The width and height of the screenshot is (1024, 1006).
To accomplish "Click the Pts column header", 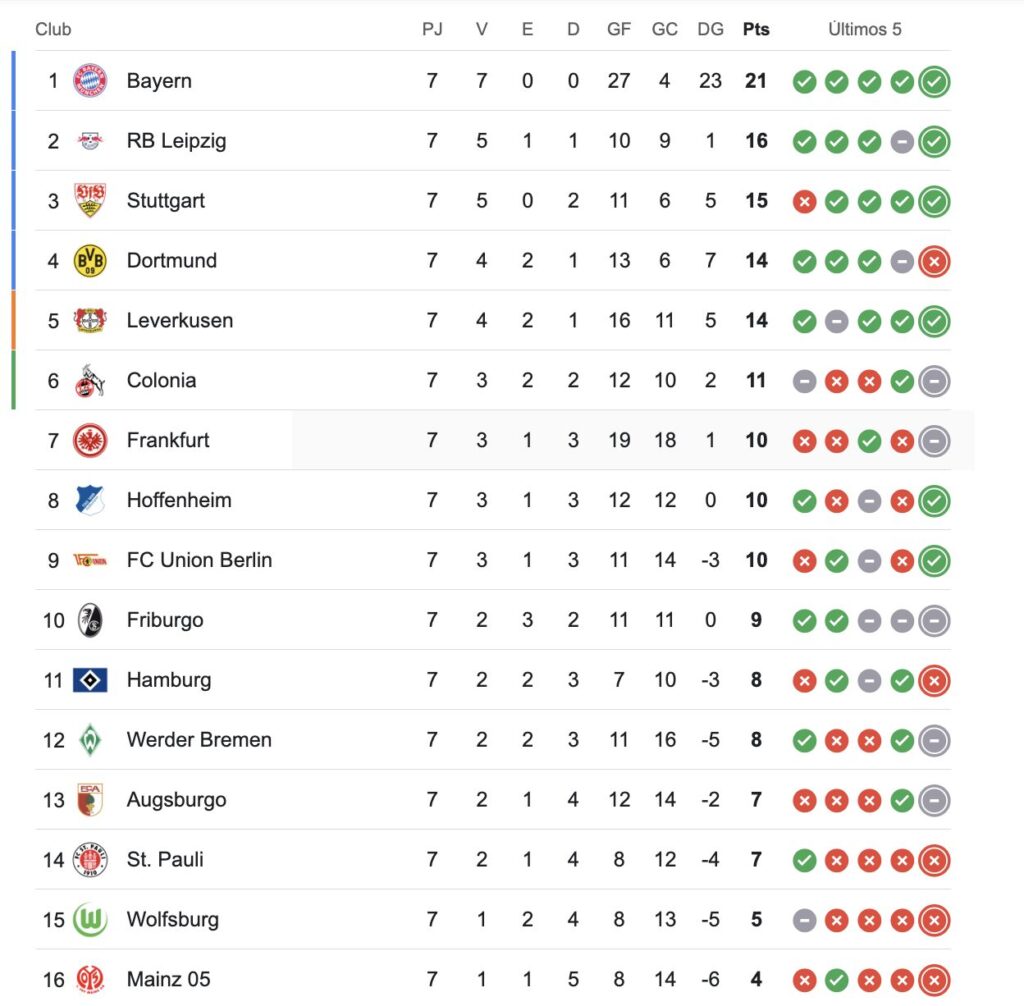I will tap(756, 29).
